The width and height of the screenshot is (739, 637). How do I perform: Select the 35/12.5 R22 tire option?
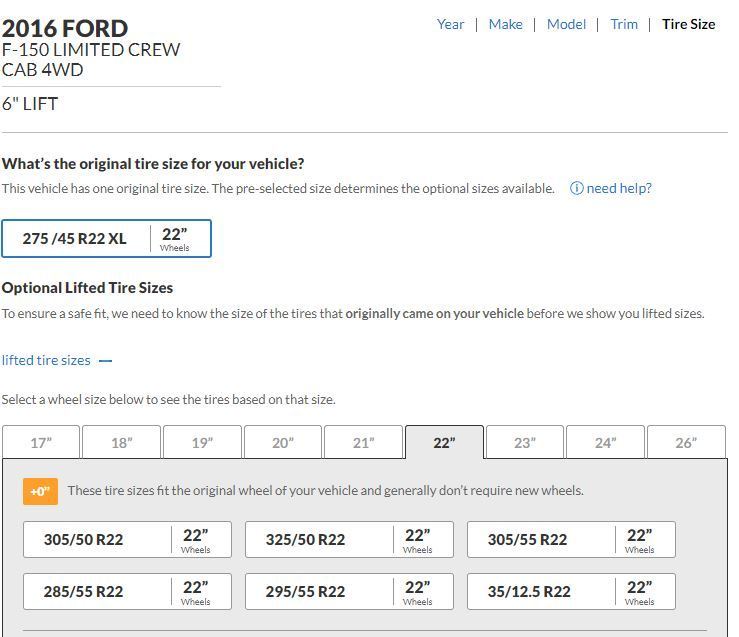[571, 592]
